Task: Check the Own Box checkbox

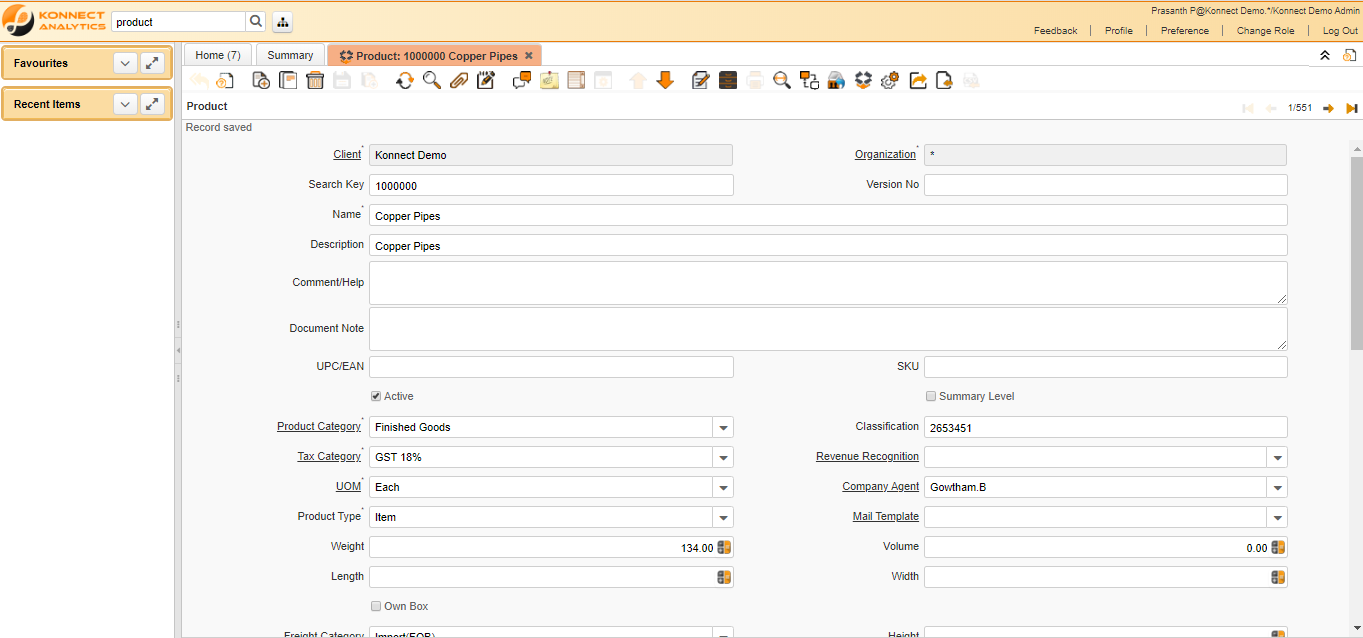Action: pos(376,606)
